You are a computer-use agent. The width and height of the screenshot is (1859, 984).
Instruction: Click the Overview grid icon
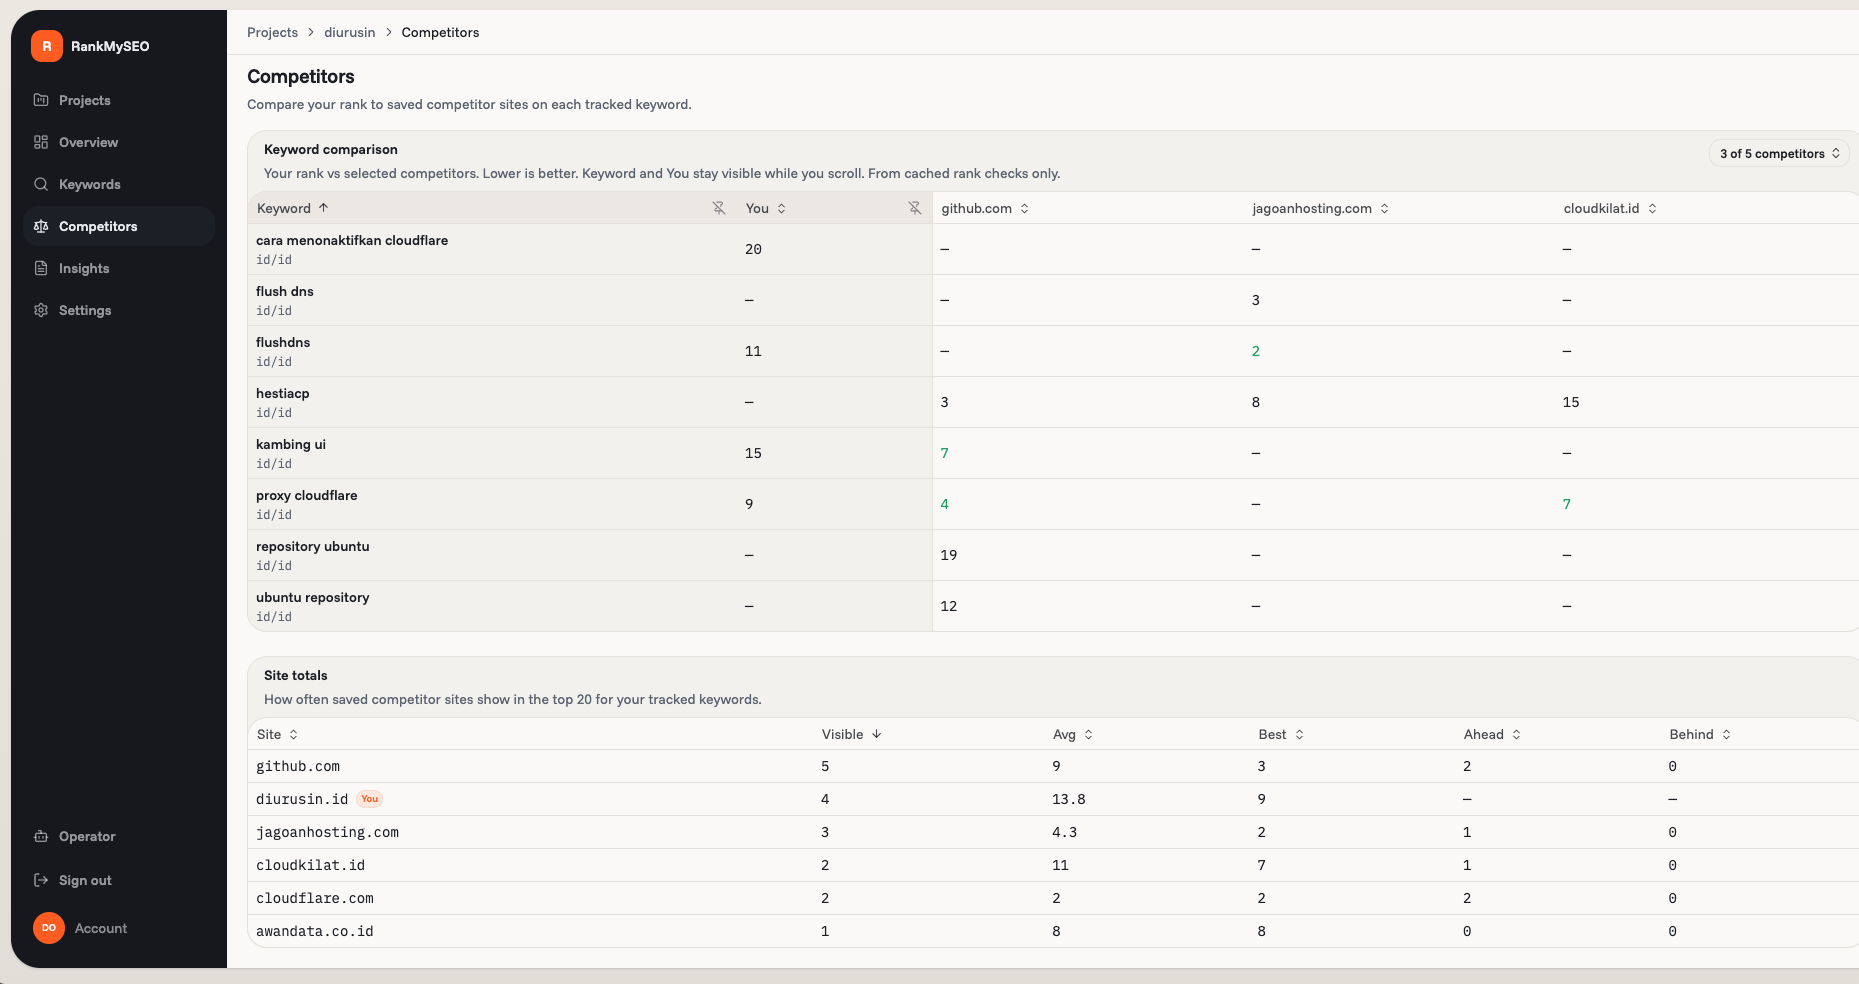41,142
